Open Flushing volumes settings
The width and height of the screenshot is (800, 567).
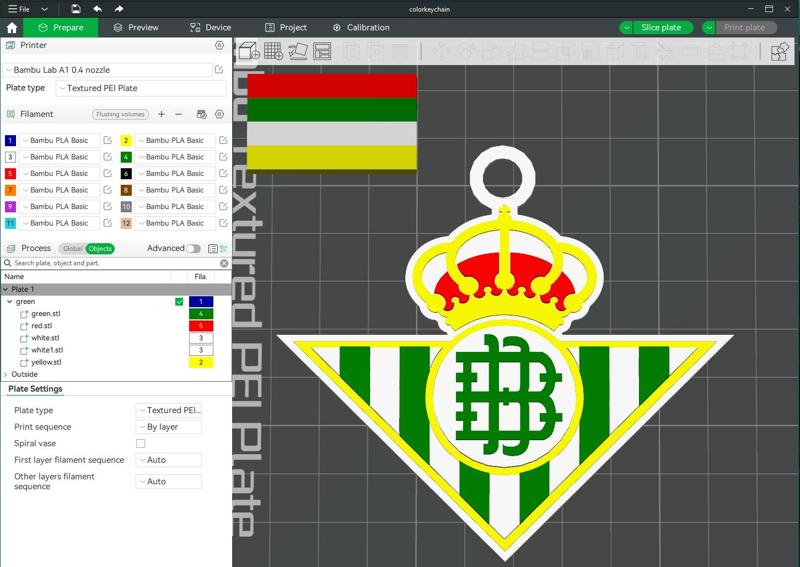[120, 114]
